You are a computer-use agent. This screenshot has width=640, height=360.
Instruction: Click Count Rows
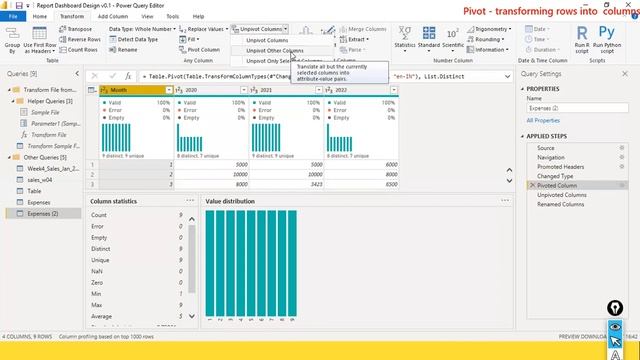pos(78,49)
